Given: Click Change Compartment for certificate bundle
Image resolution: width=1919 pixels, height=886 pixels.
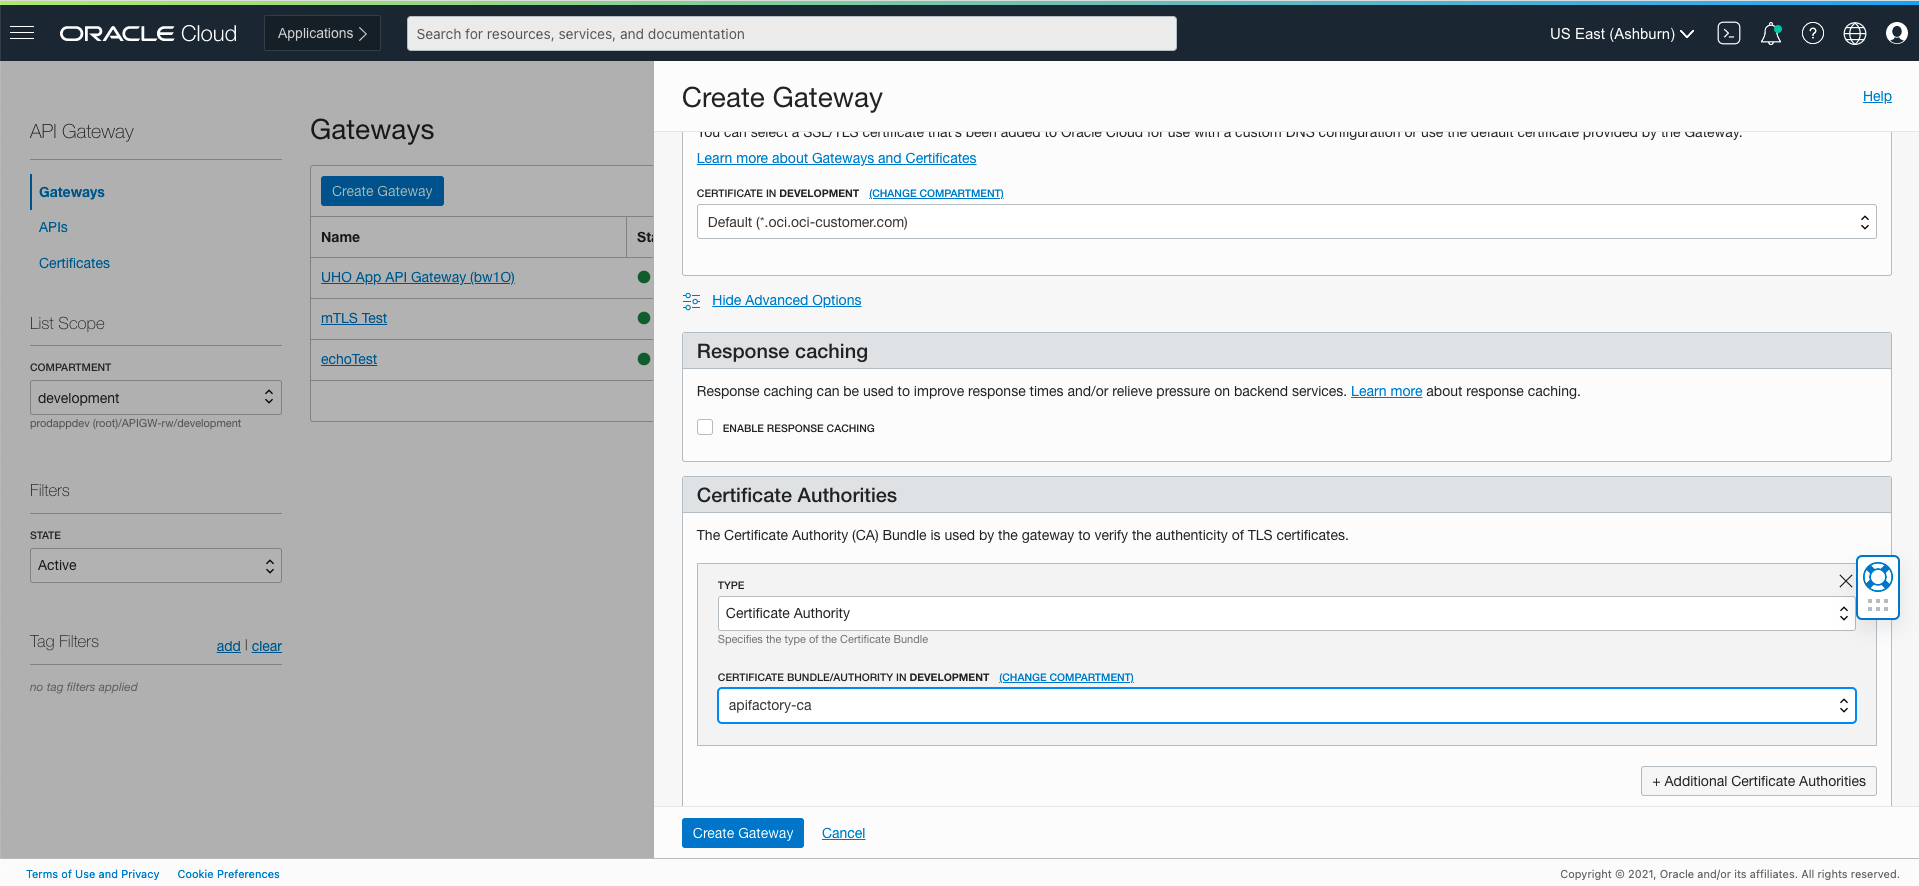Looking at the screenshot, I should (1066, 677).
